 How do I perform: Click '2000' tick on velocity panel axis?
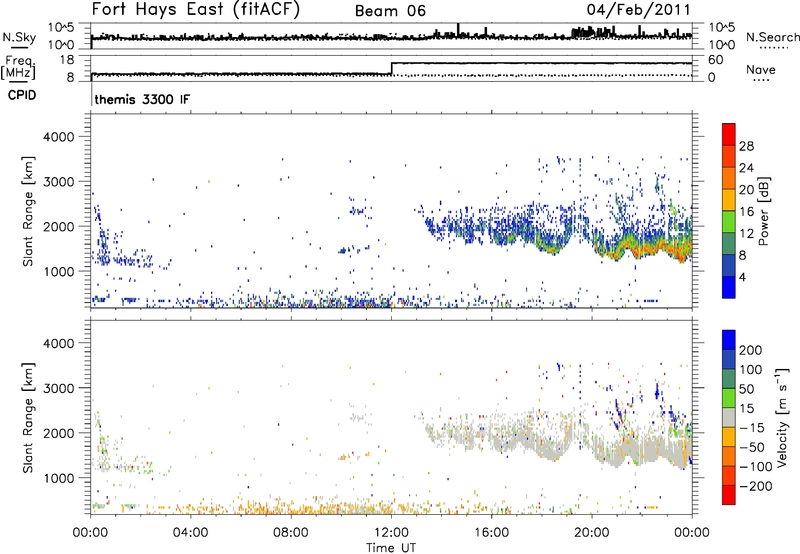pos(59,433)
